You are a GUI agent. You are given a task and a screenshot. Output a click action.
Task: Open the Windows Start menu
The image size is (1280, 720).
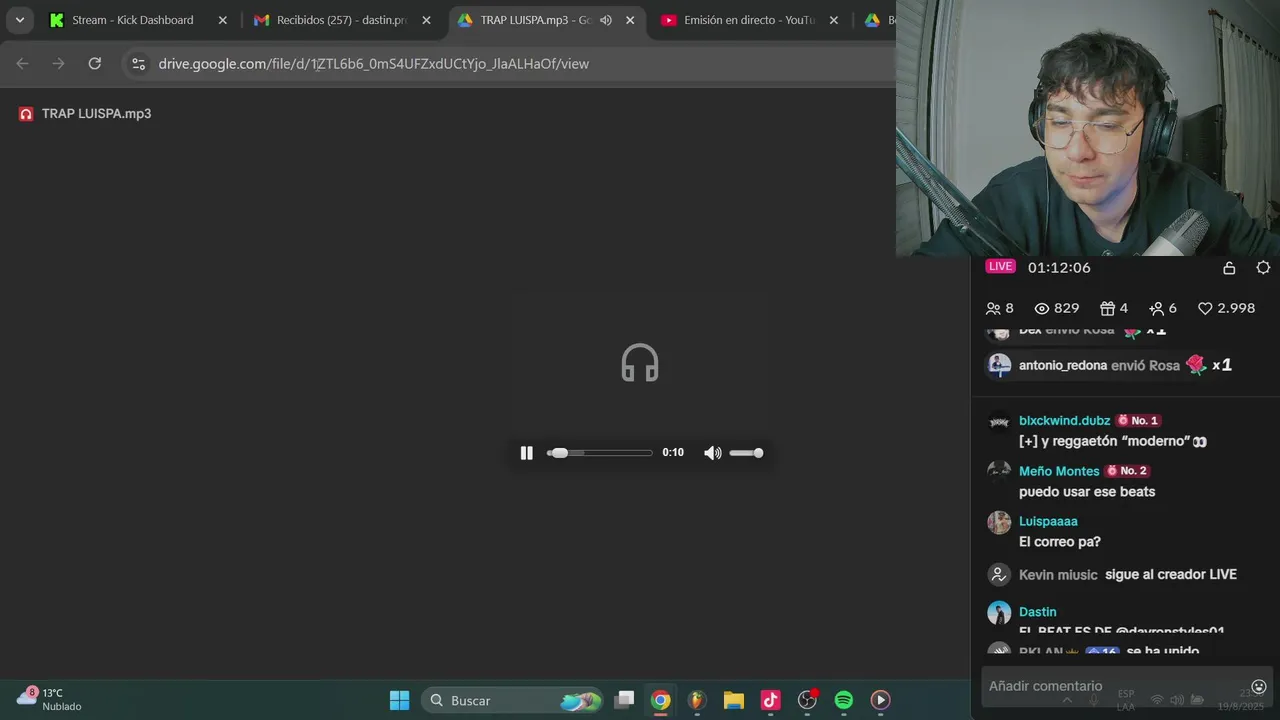point(399,700)
